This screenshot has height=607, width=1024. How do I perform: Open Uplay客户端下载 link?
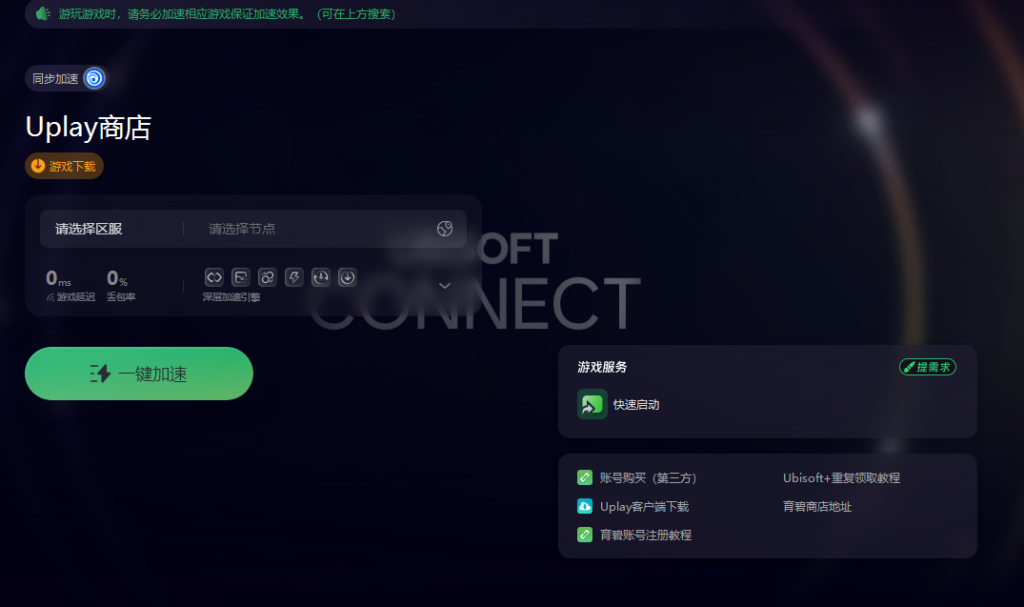tap(645, 506)
